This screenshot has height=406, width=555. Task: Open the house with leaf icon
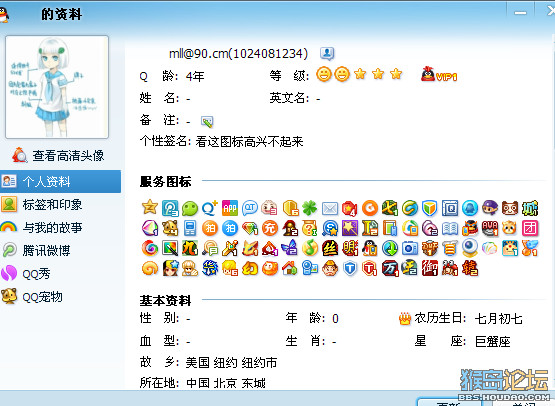pos(290,268)
